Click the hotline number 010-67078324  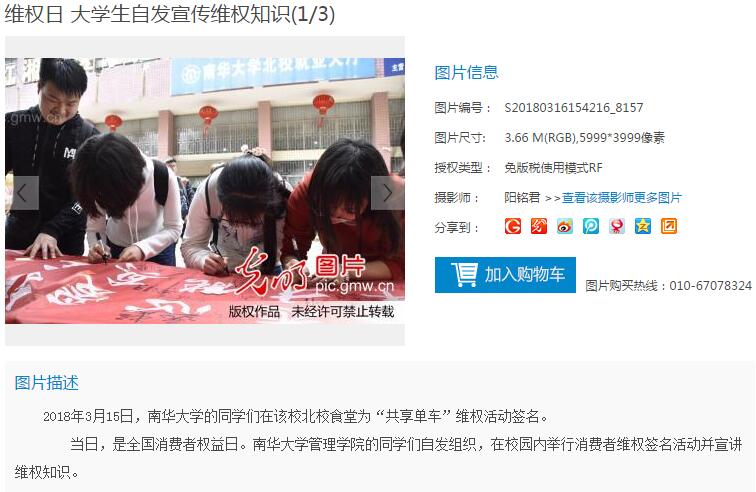click(x=711, y=286)
